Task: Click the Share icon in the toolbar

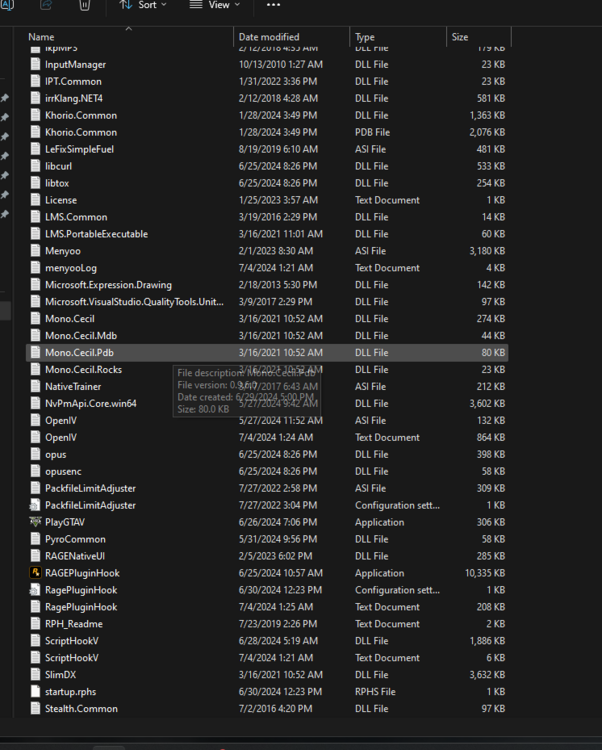Action: (x=46, y=5)
